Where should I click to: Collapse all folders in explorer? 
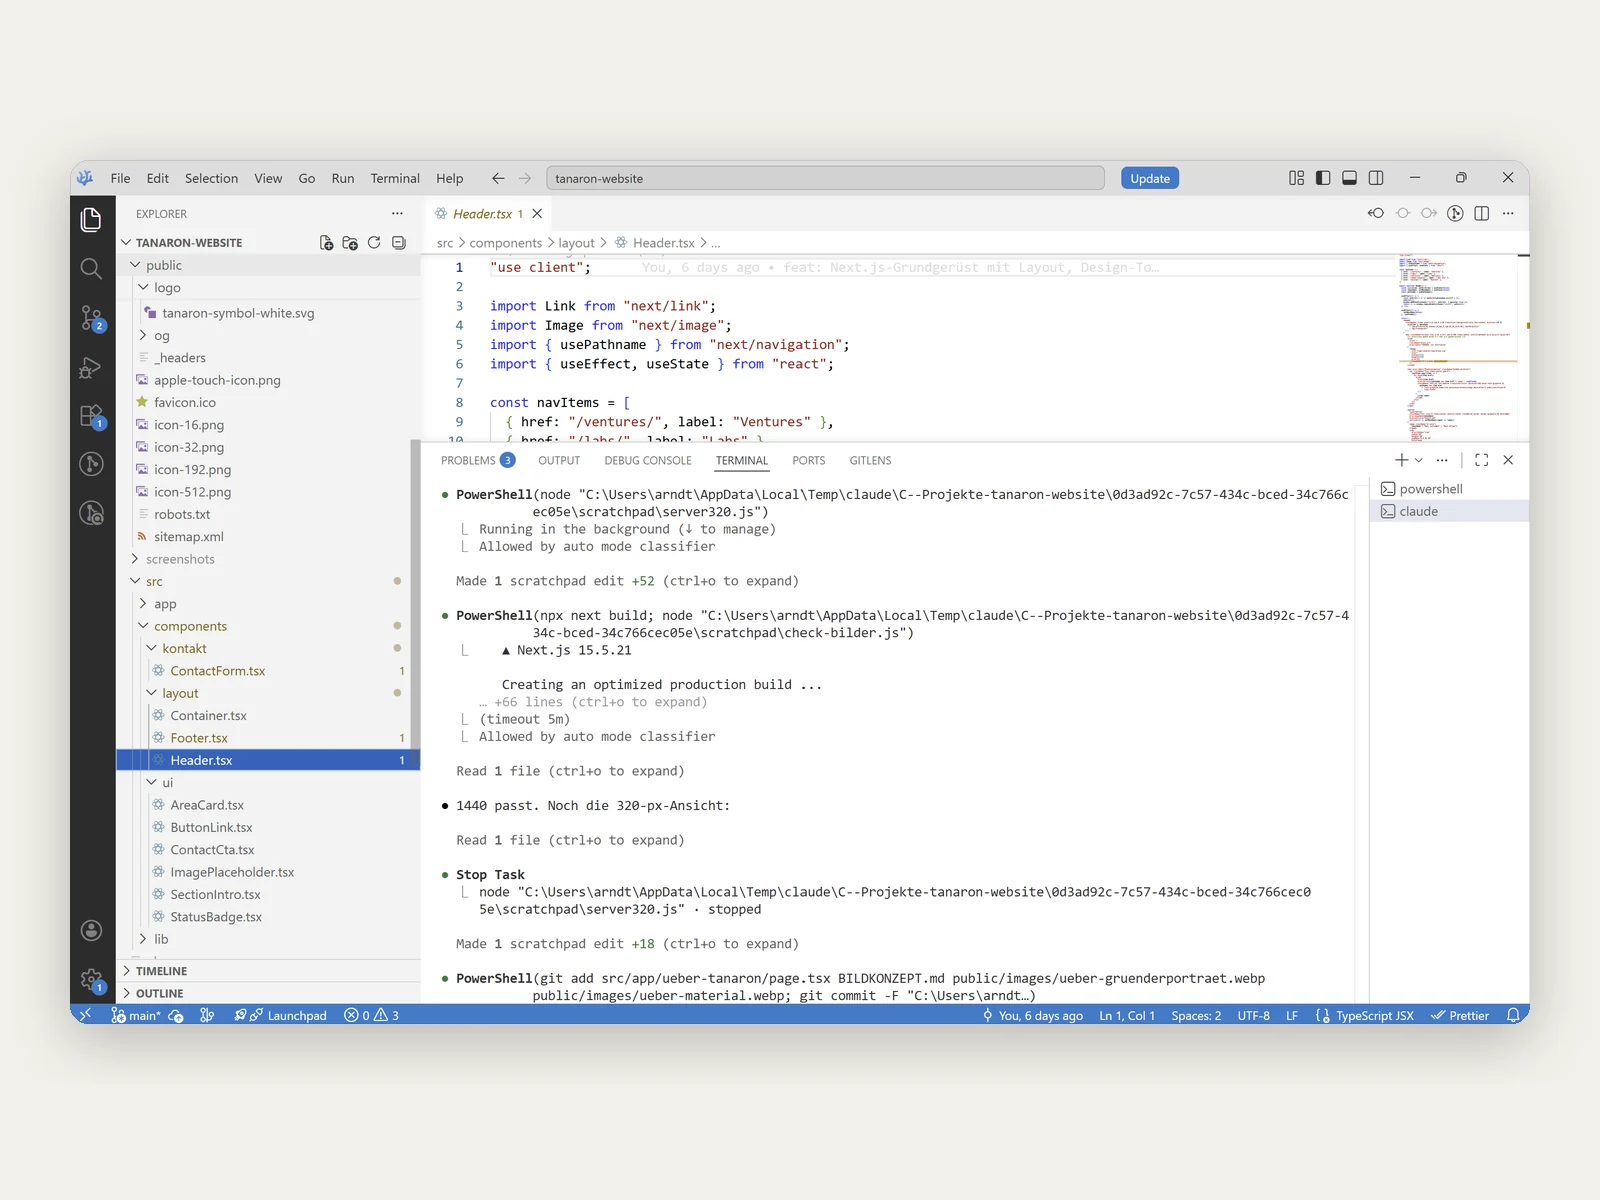398,243
